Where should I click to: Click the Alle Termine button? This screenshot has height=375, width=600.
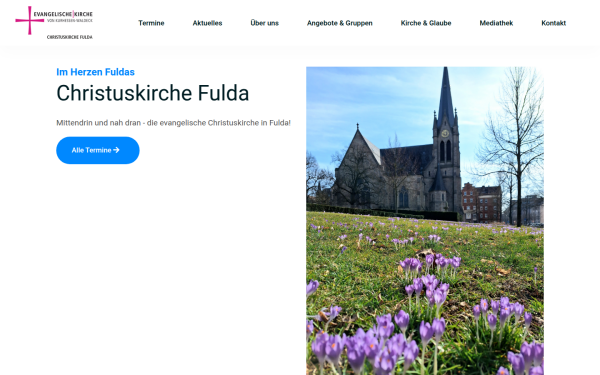pyautogui.click(x=98, y=150)
